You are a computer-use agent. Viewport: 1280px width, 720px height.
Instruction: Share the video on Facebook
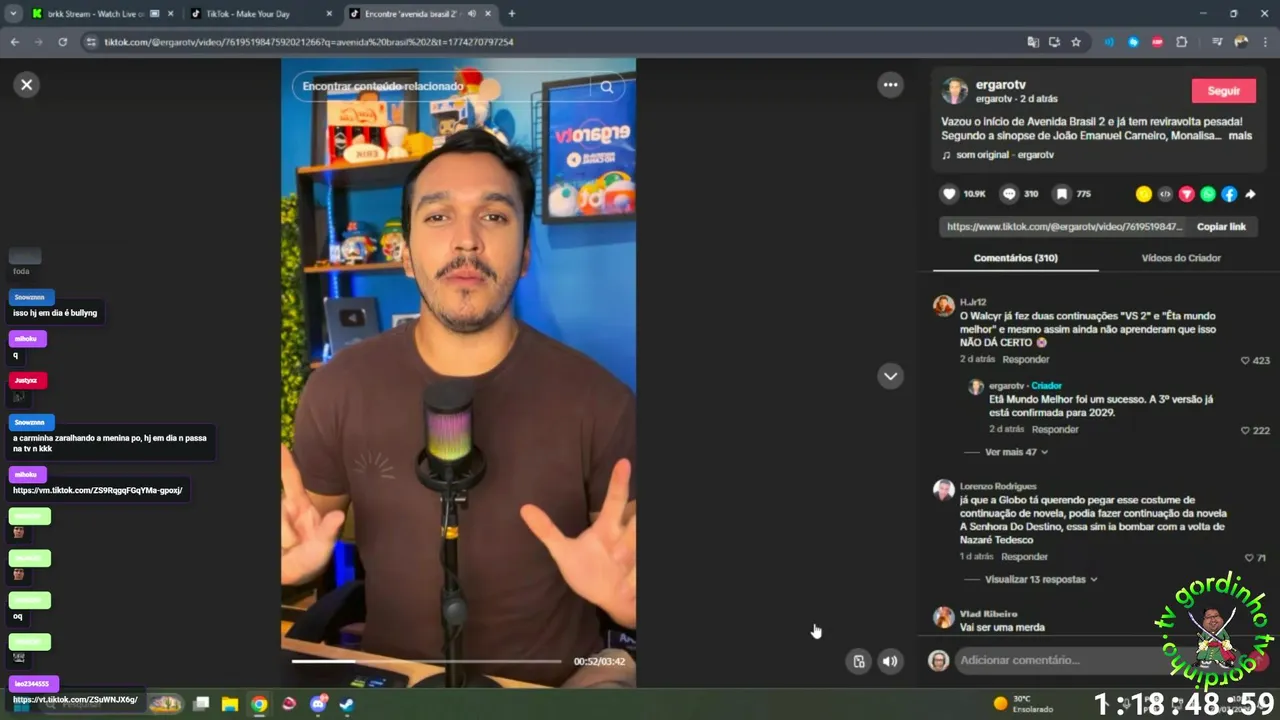(x=1229, y=194)
